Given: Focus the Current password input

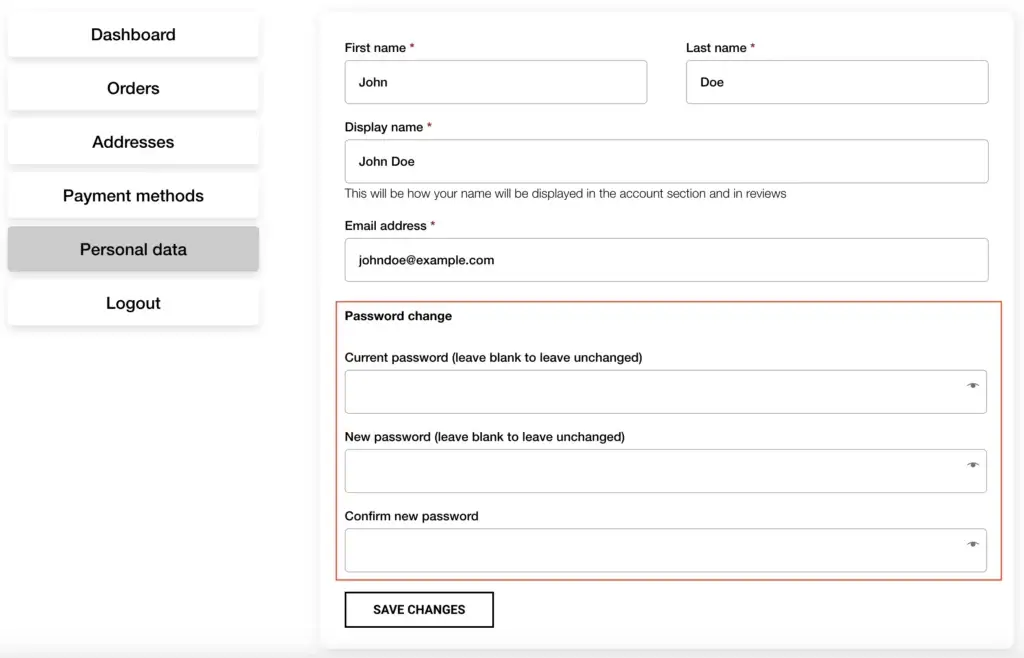Looking at the screenshot, I should (x=650, y=392).
